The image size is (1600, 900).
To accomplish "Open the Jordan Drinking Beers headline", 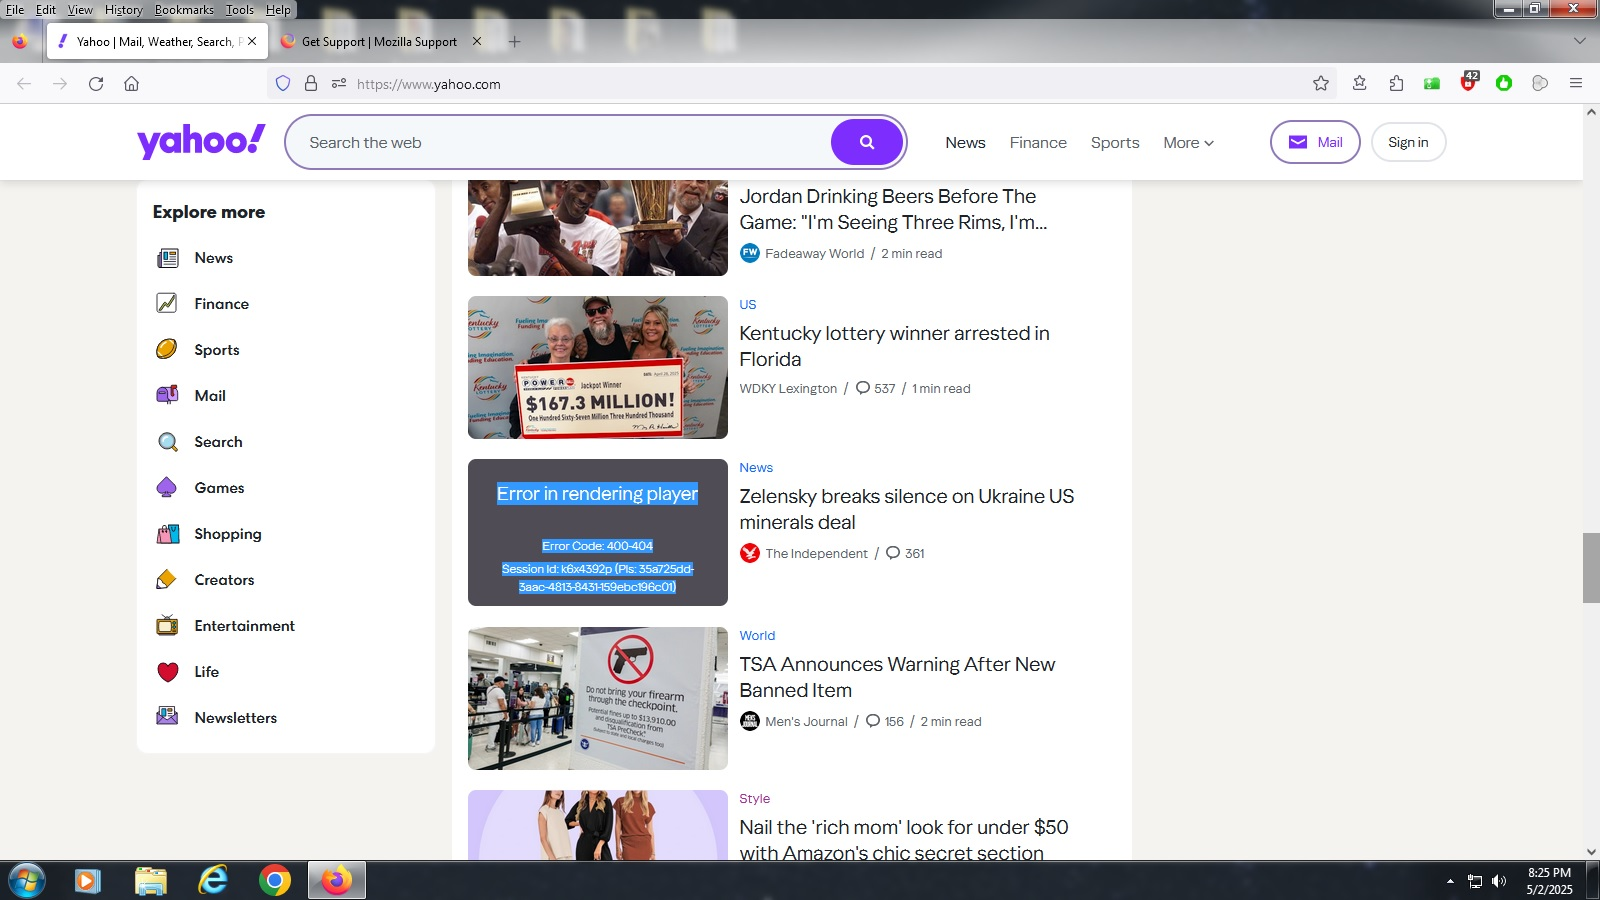I will coord(893,209).
